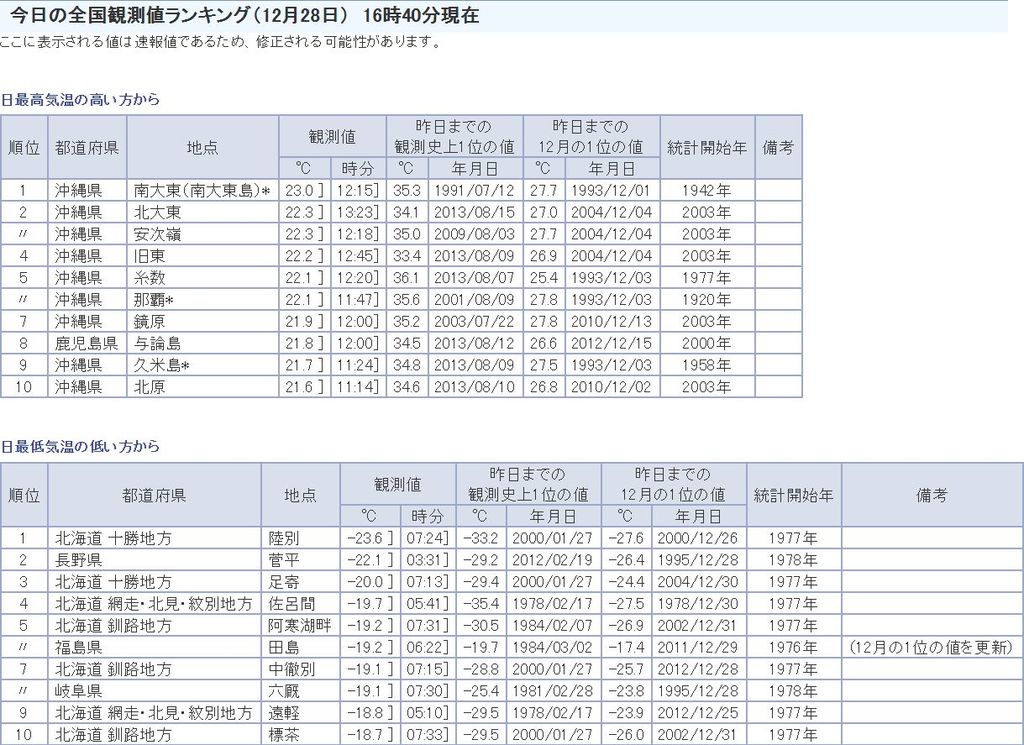Image resolution: width=1024 pixels, height=745 pixels.
Task: Click the 長野県 prefecture cell
Action: [x=79, y=560]
